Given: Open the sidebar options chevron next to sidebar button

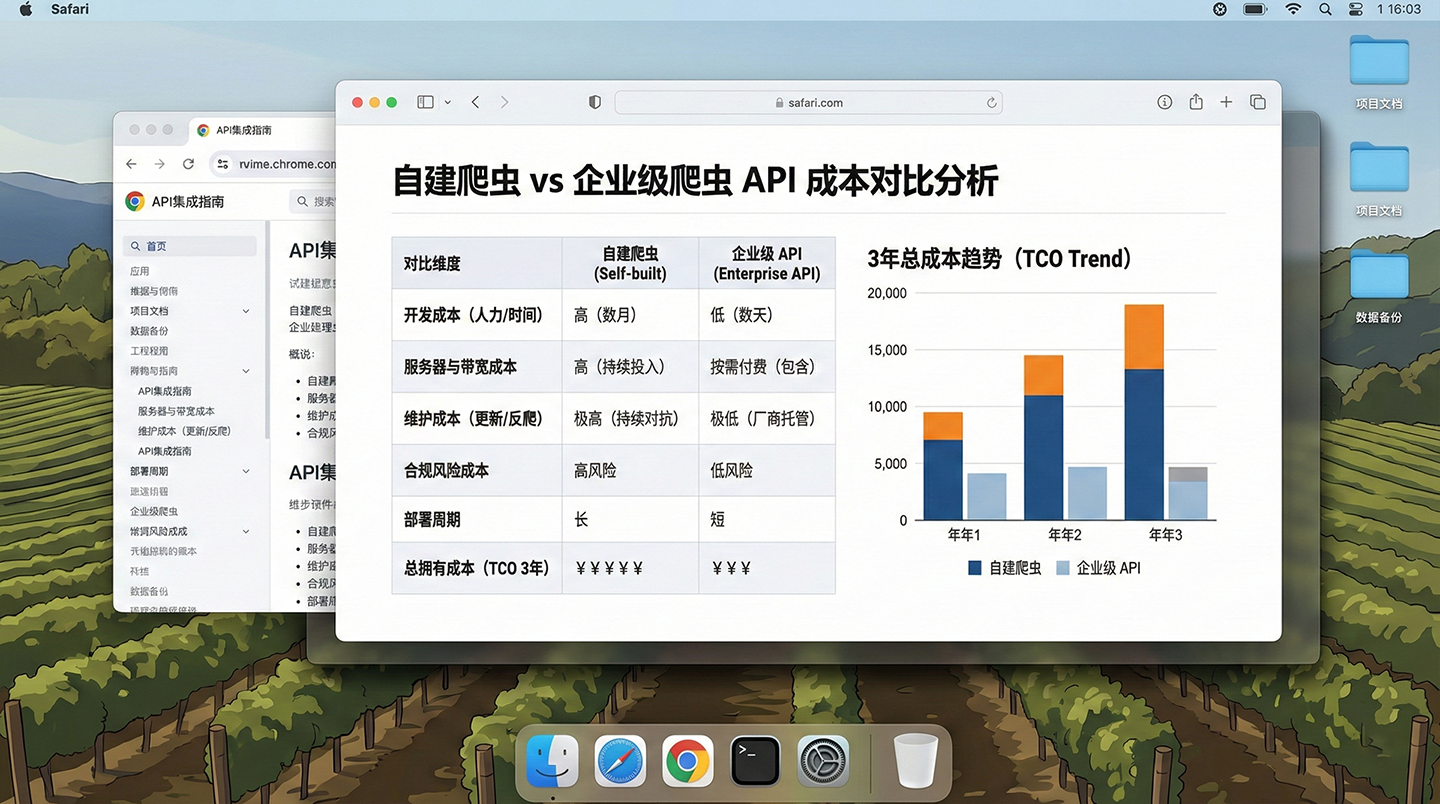Looking at the screenshot, I should [447, 101].
